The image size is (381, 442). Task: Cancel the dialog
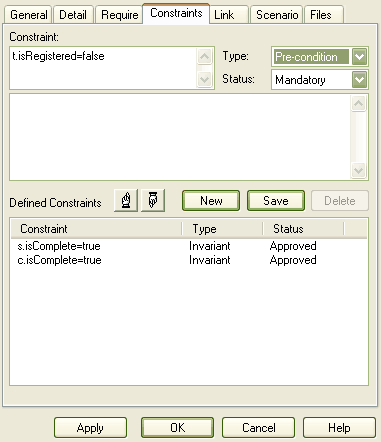(x=259, y=428)
